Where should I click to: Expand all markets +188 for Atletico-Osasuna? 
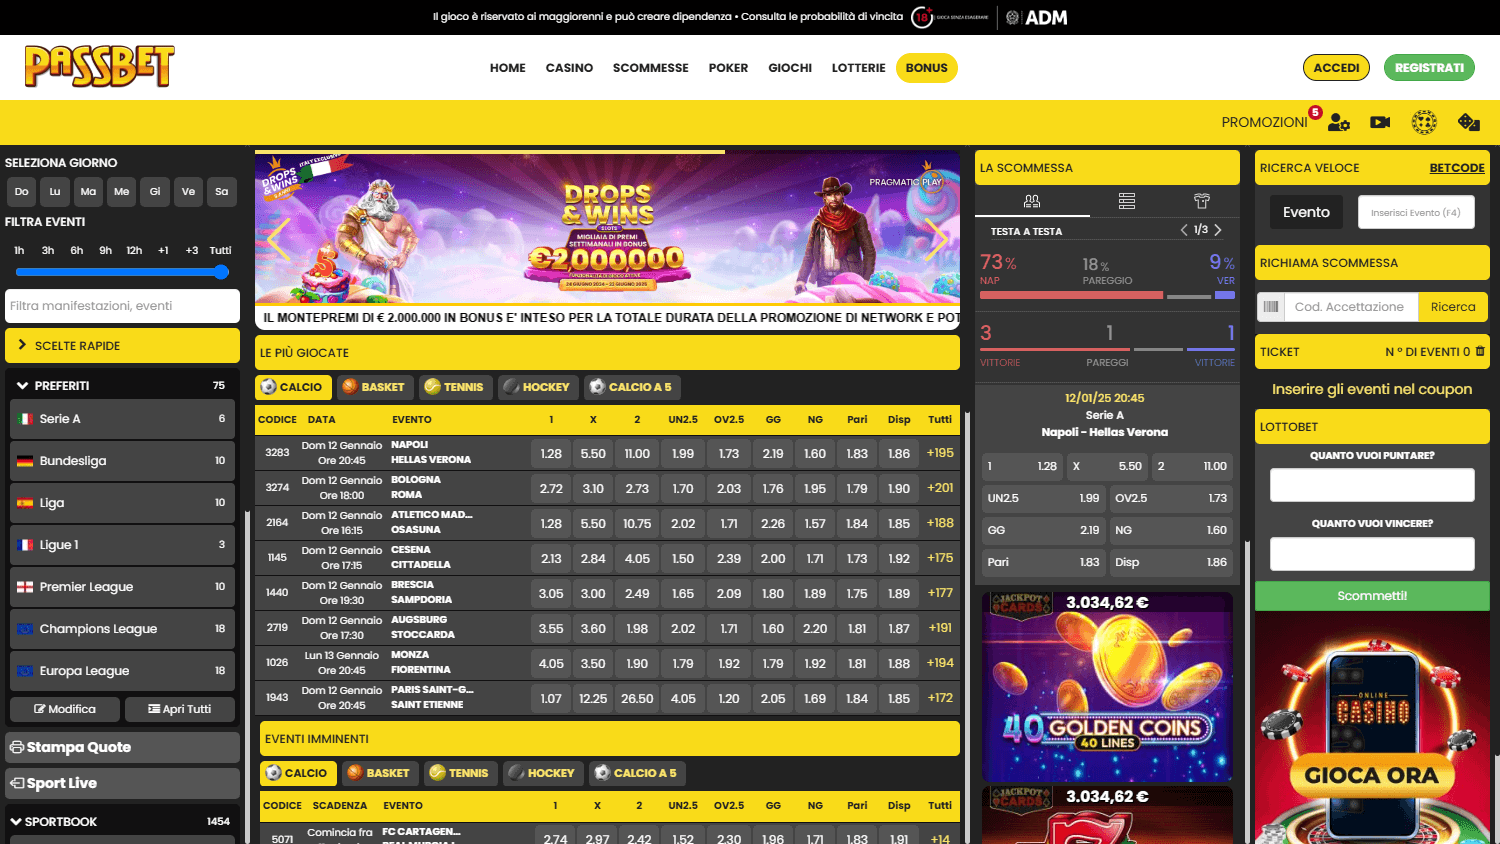pos(940,523)
